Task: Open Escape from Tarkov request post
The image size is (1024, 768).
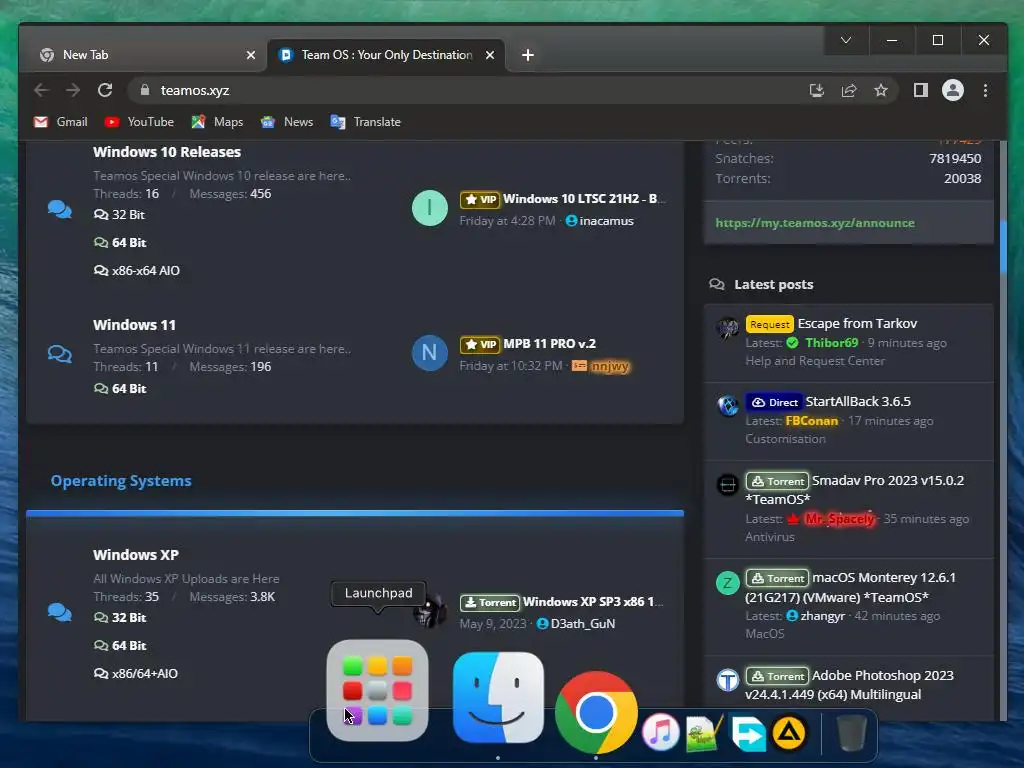Action: tap(857, 323)
